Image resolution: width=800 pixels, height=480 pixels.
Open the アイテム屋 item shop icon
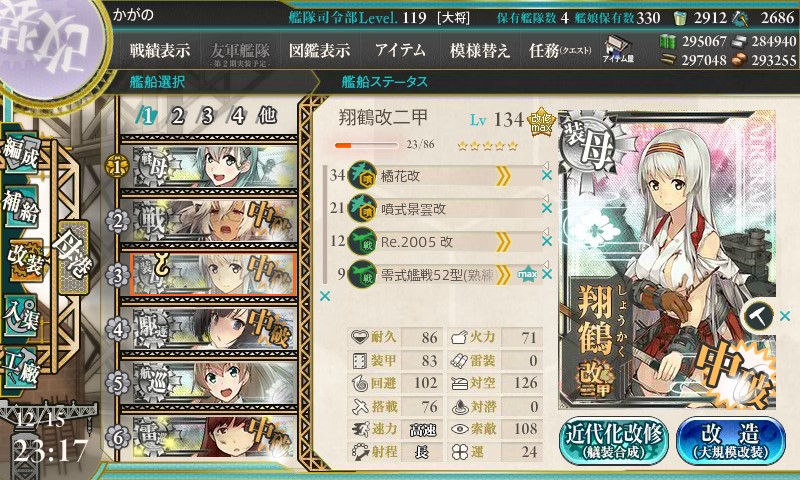[x=618, y=49]
